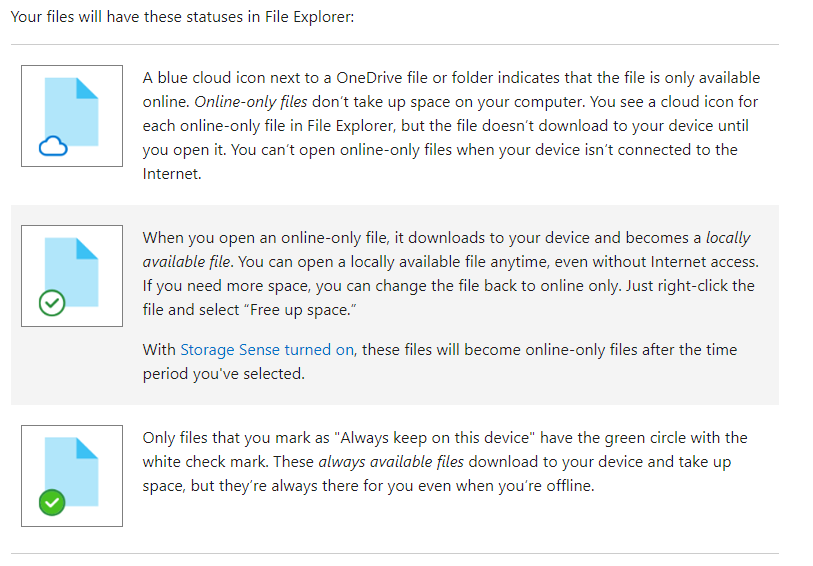Click the word "Internet." ending the first paragraph
The height and width of the screenshot is (566, 813).
pyautogui.click(x=172, y=174)
